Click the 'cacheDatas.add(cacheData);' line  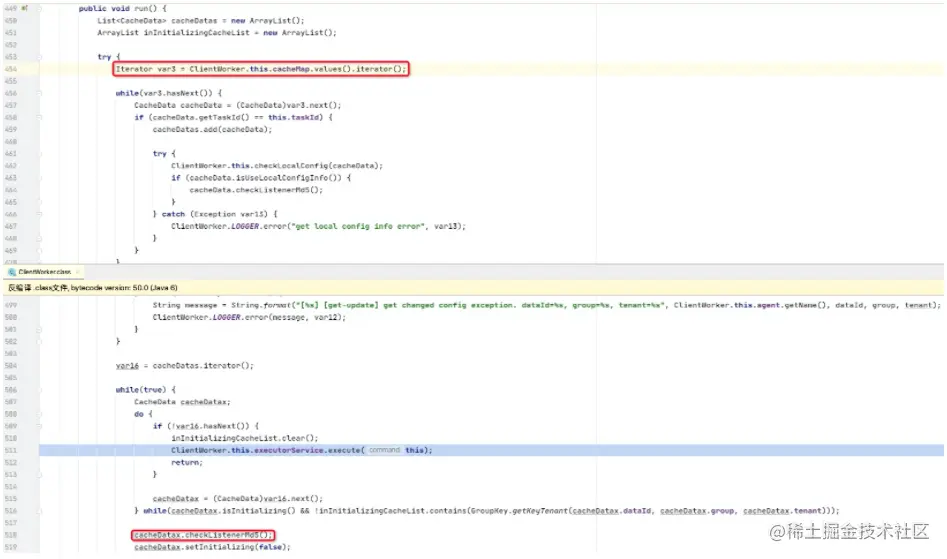(212, 129)
